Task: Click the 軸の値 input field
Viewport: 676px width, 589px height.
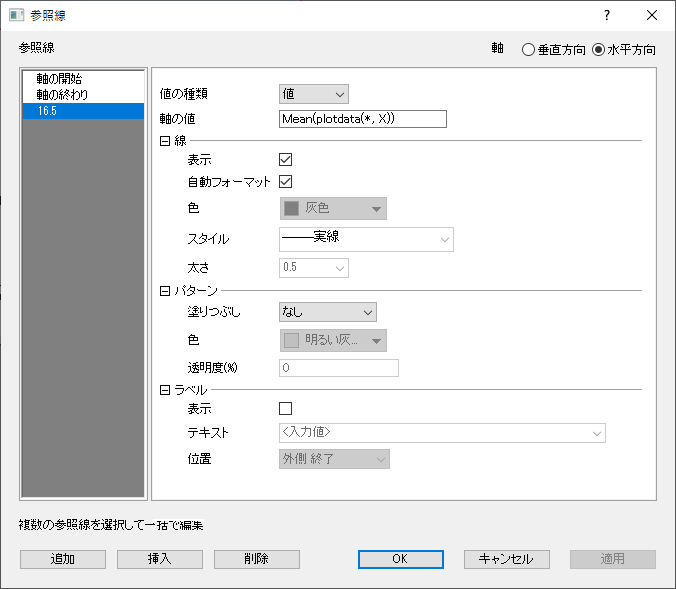Action: (x=363, y=119)
